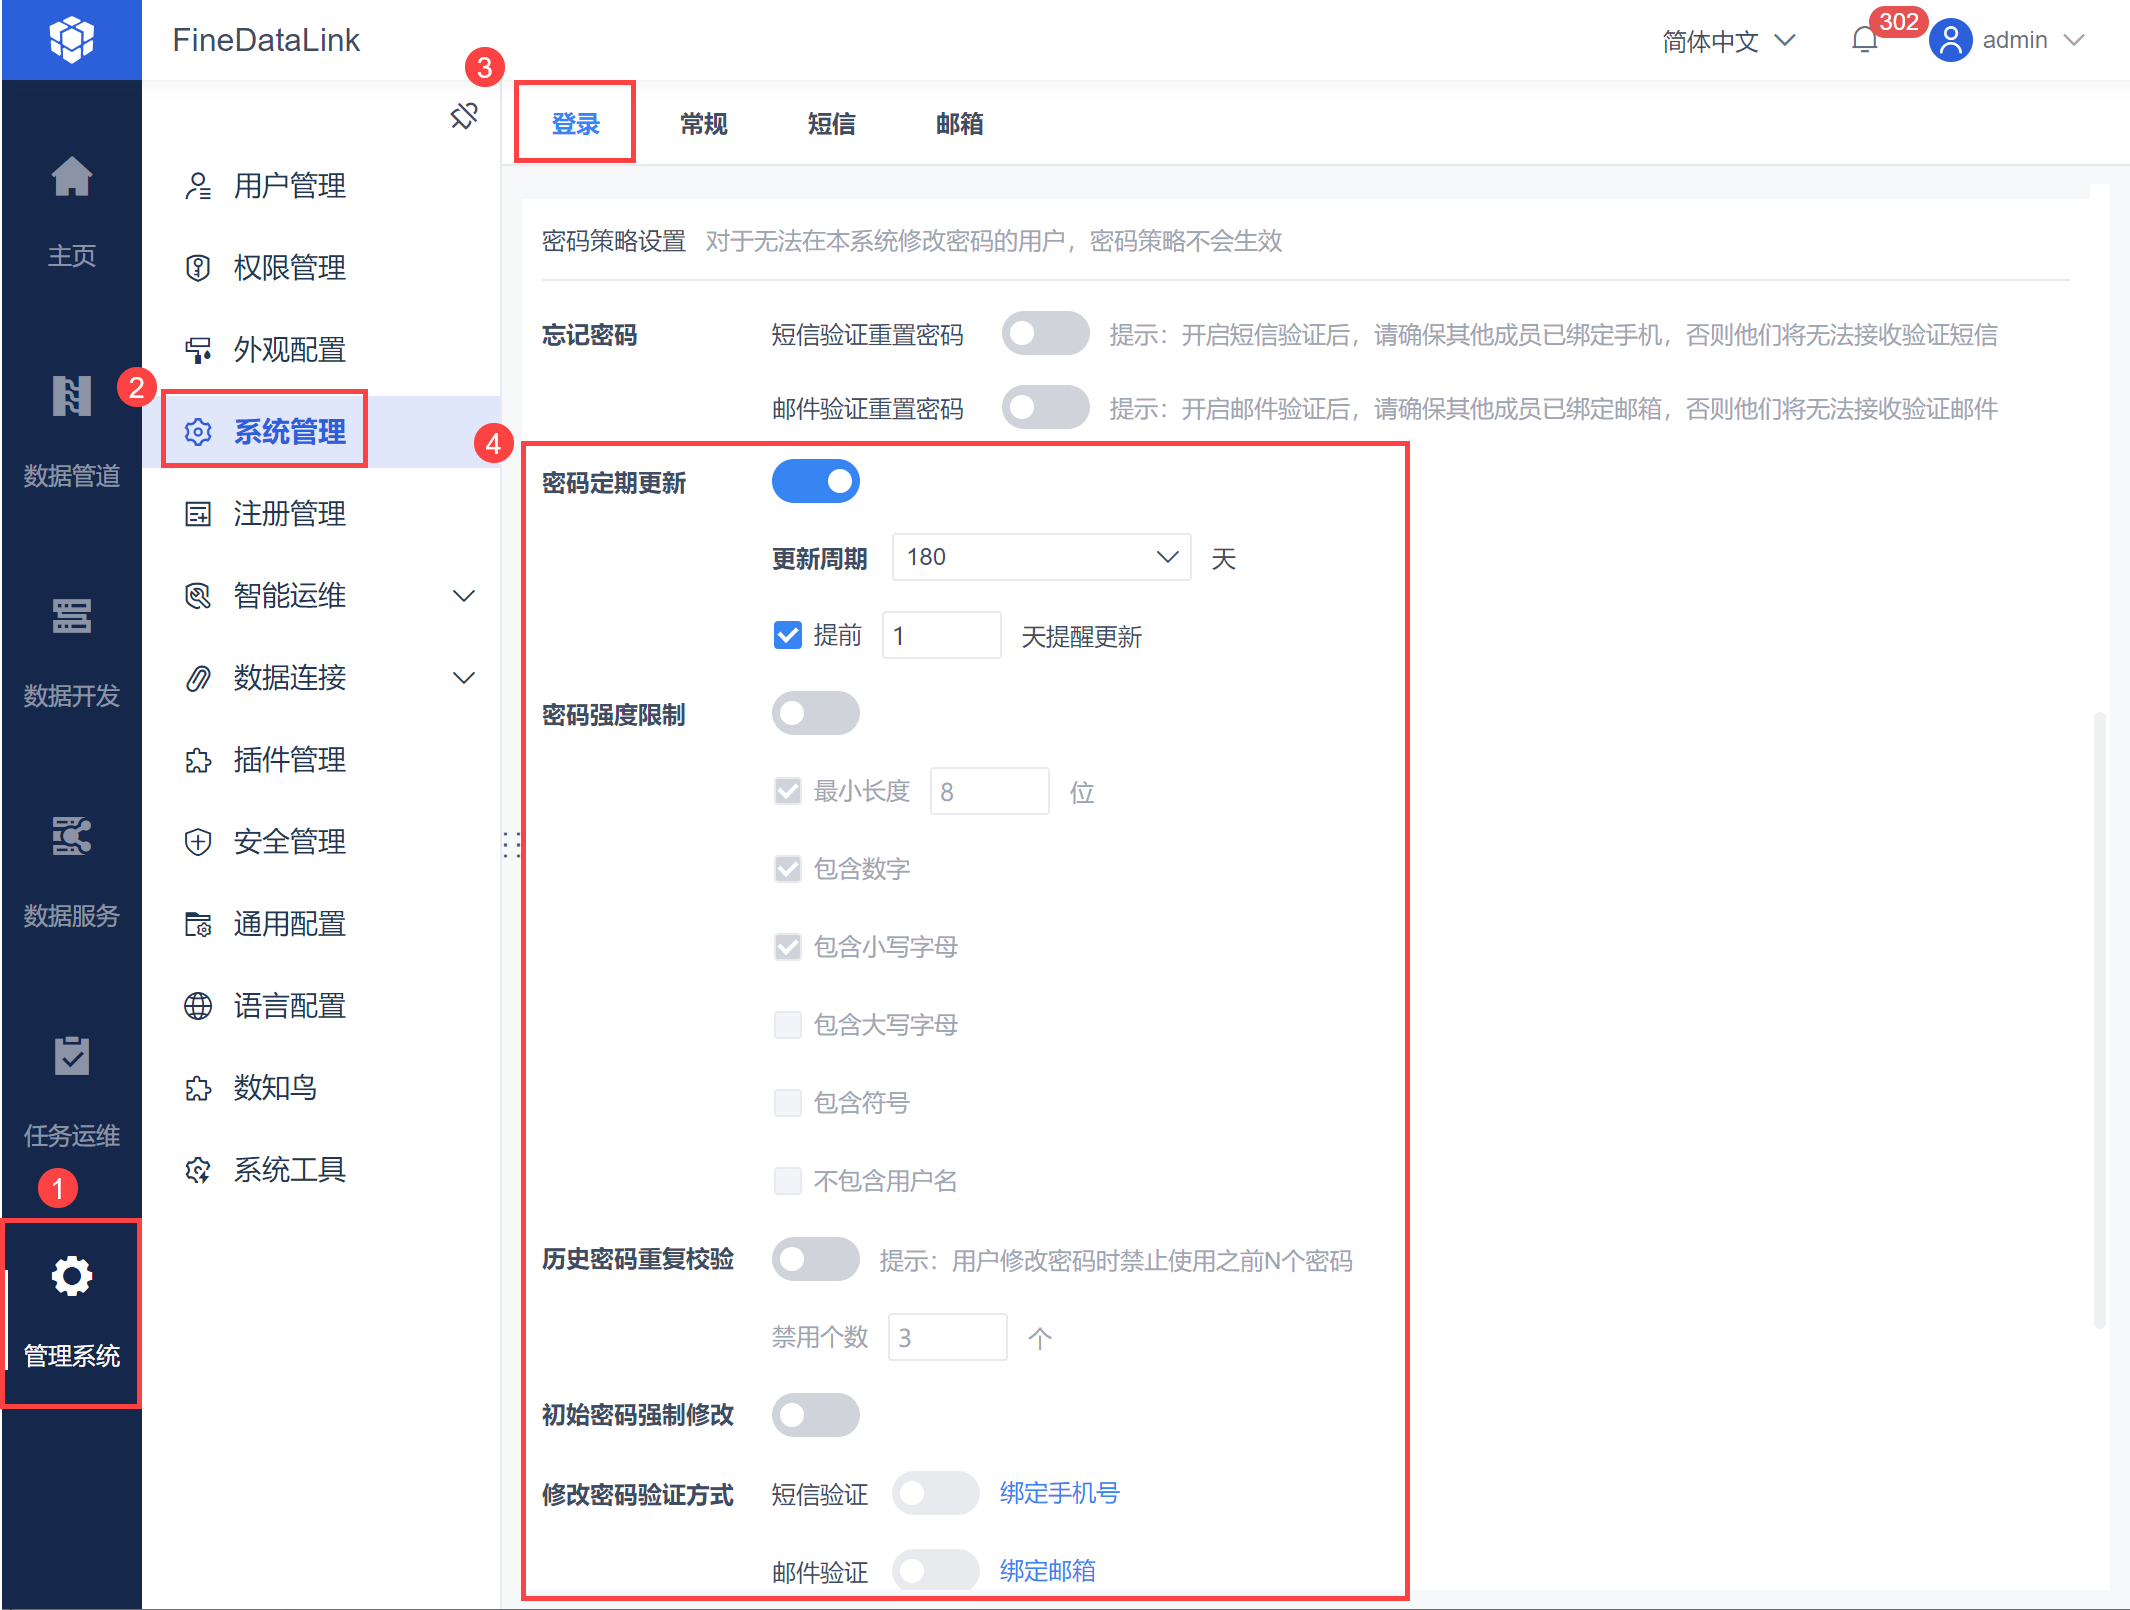Uncheck the advance reminder checkbox
The width and height of the screenshot is (2130, 1610).
click(788, 636)
